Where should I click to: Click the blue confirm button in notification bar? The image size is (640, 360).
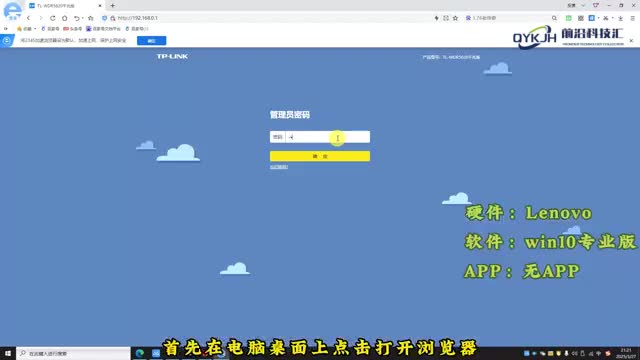(151, 41)
